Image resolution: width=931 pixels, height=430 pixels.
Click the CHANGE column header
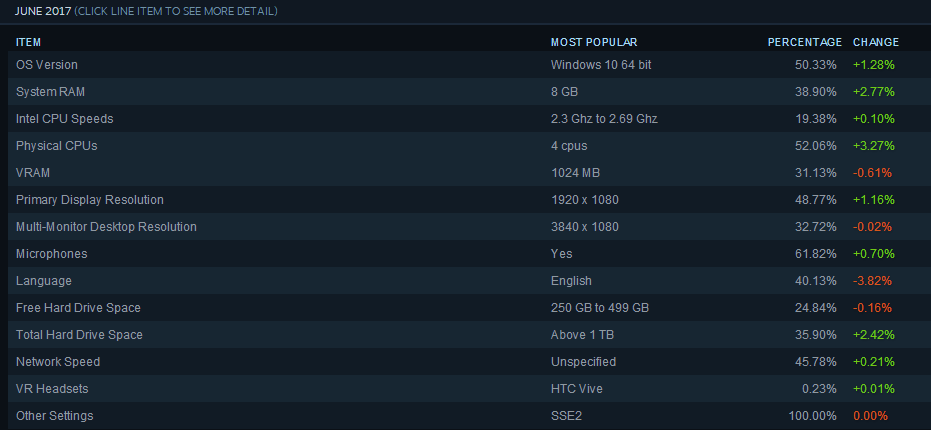coord(875,42)
